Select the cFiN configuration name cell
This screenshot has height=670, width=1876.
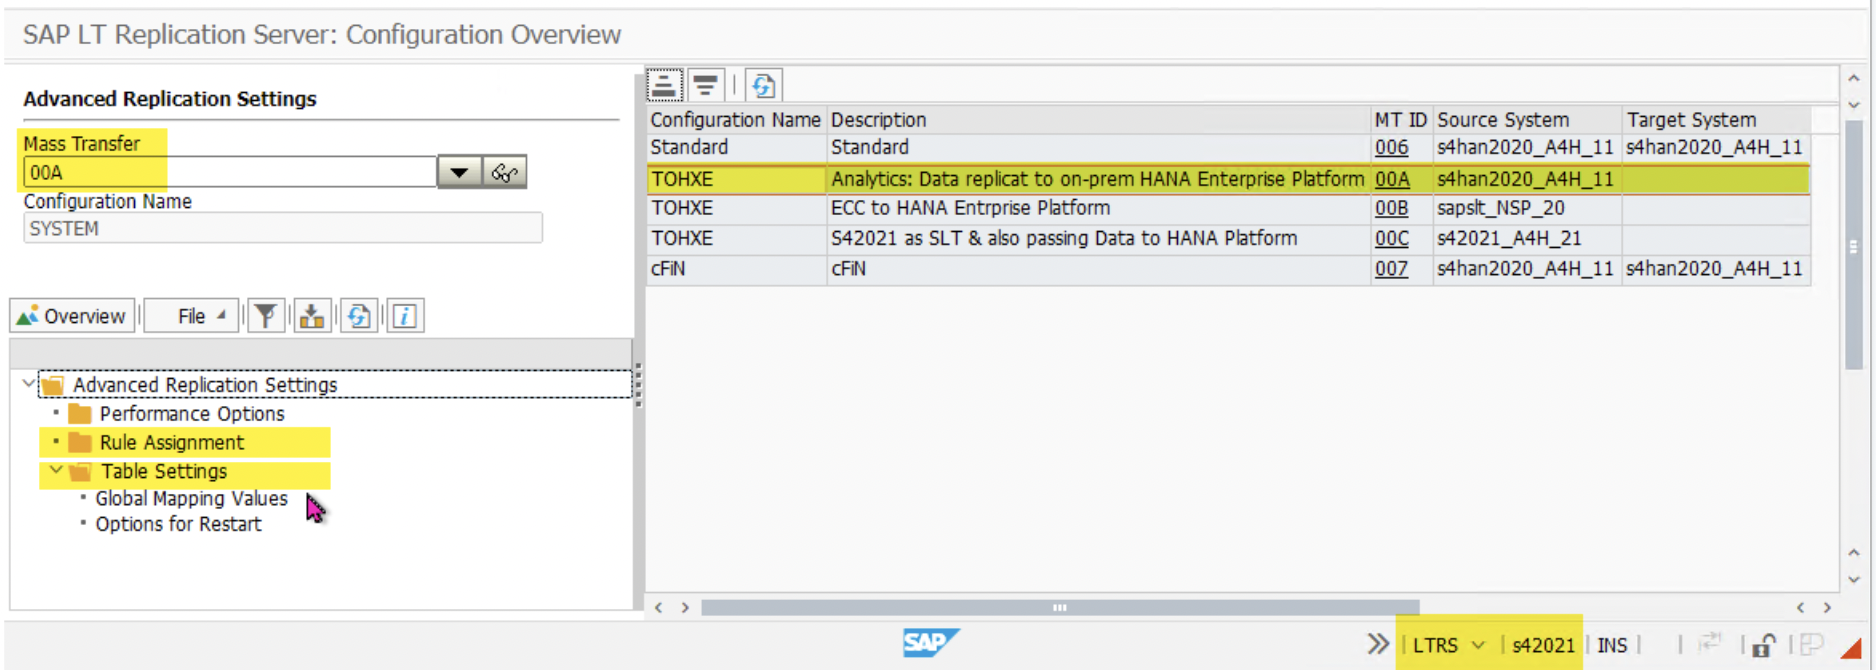(x=736, y=269)
